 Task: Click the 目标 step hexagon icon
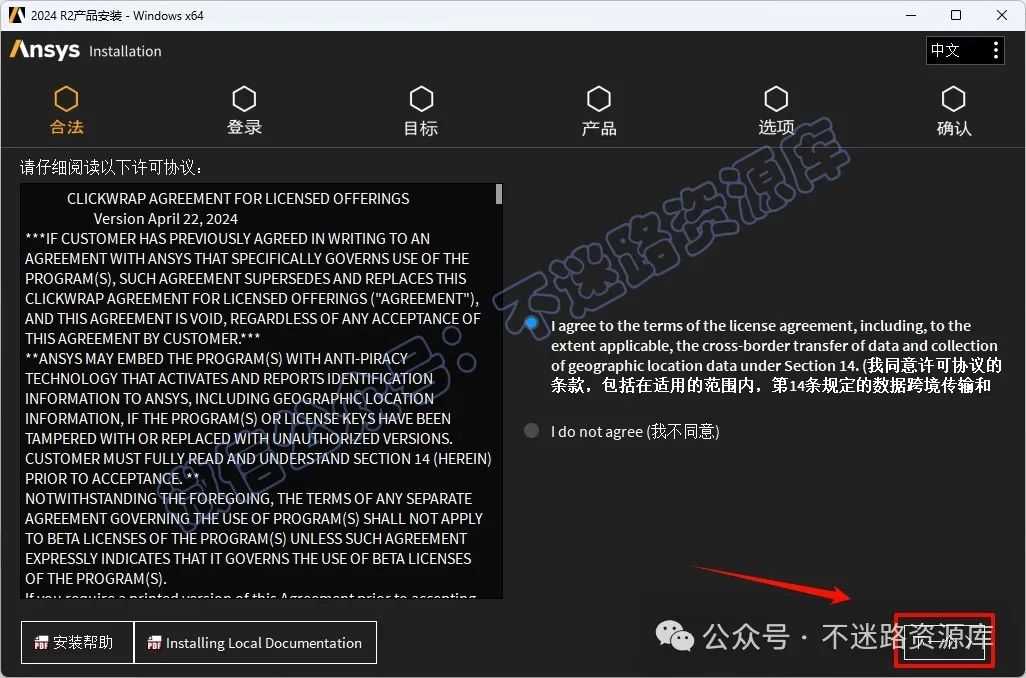coord(421,99)
